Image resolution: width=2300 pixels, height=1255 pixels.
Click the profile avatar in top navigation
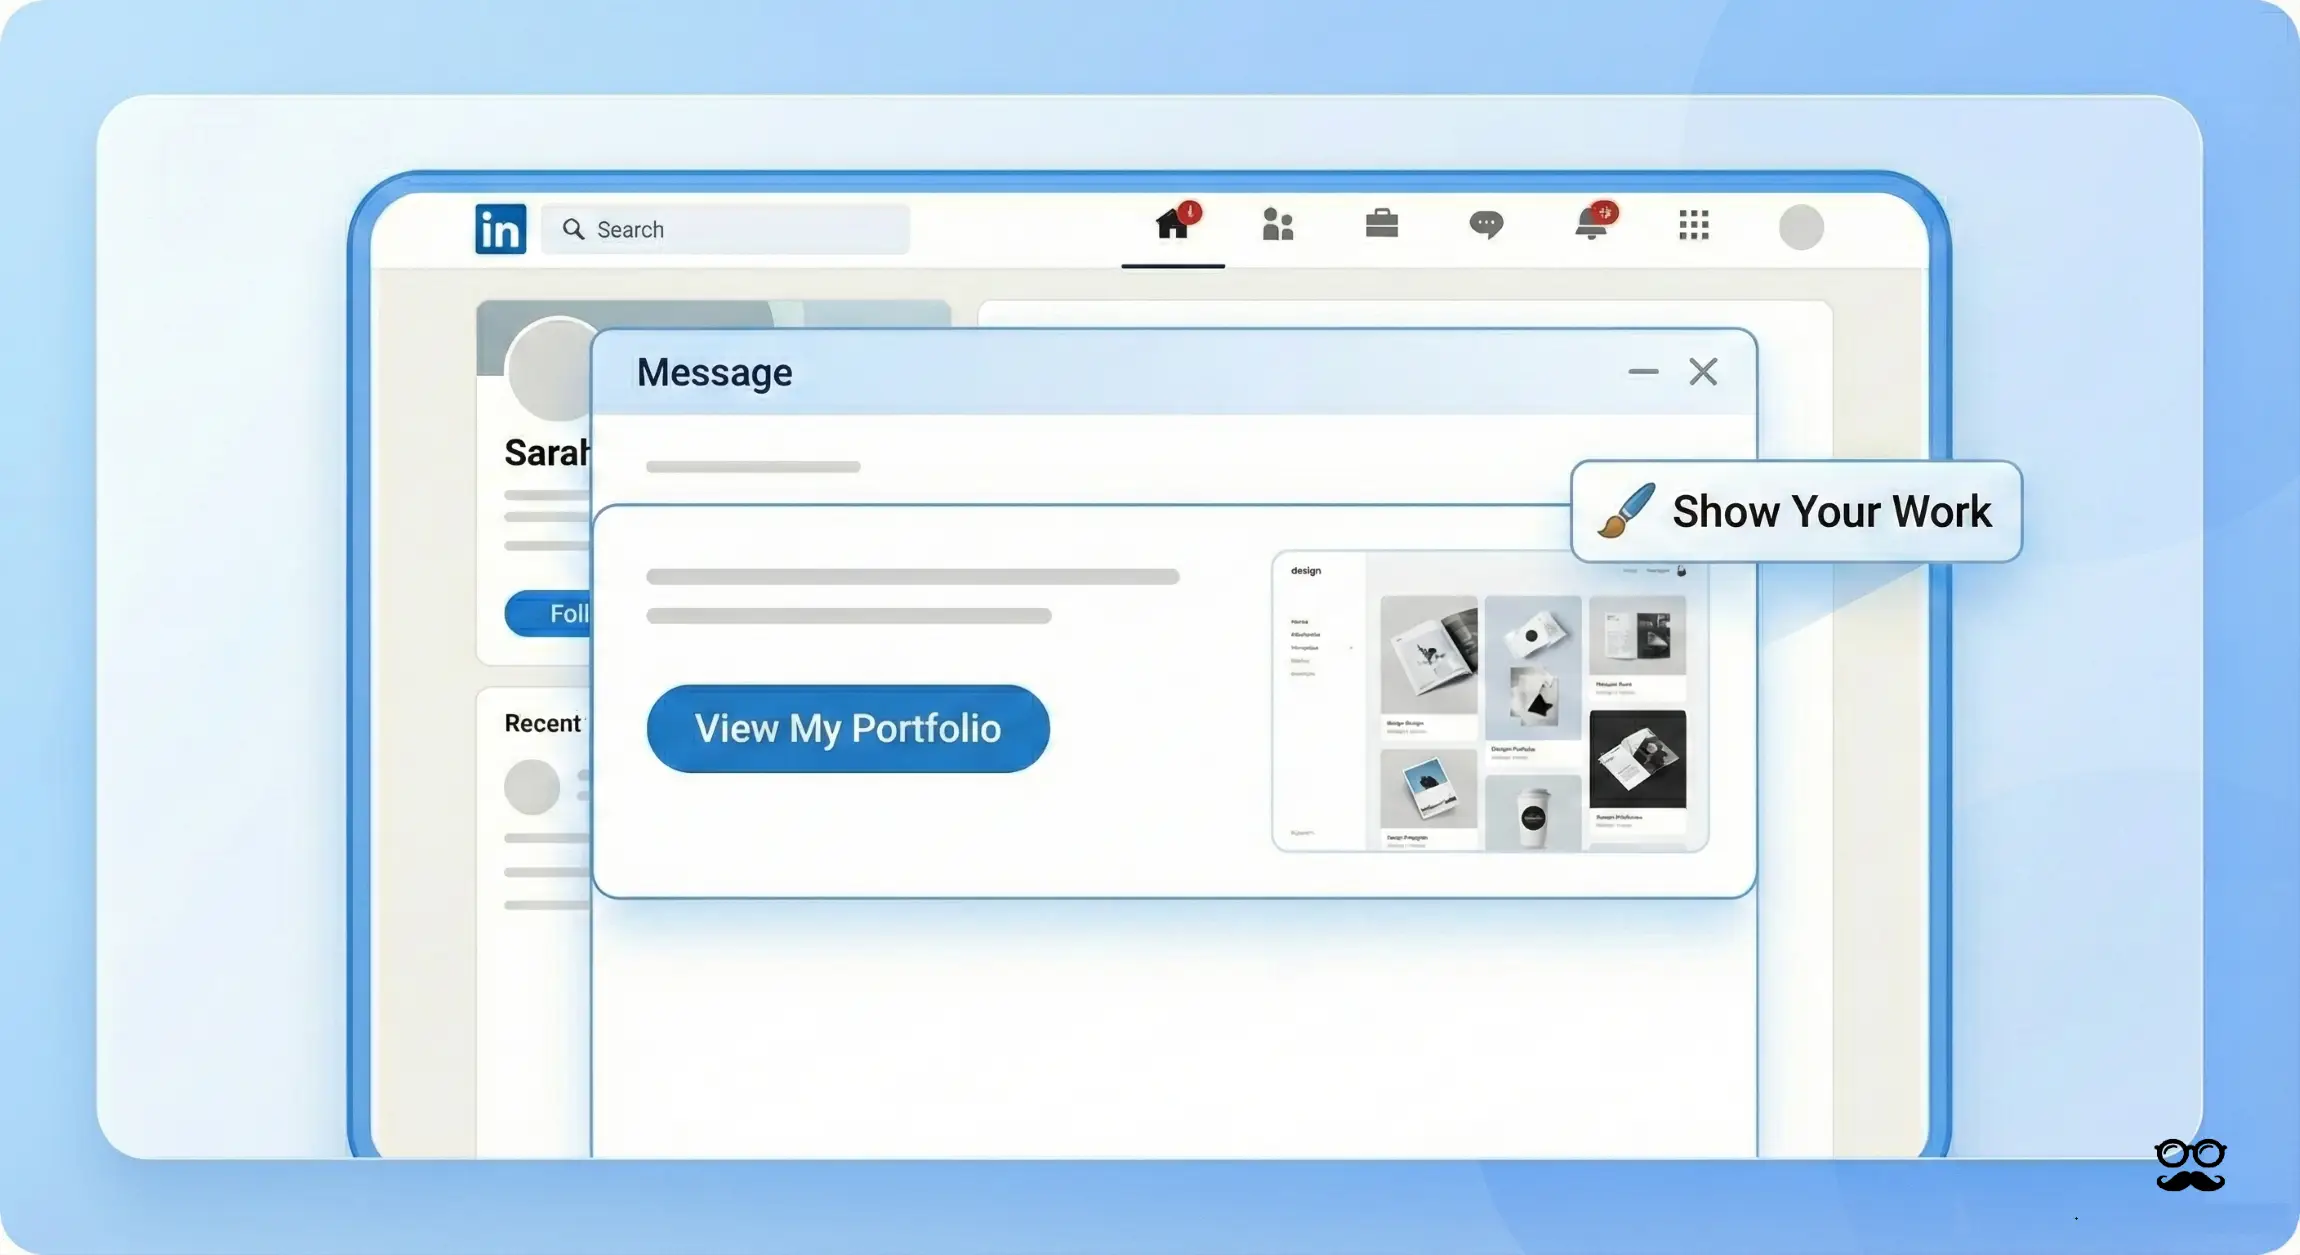pyautogui.click(x=1801, y=227)
